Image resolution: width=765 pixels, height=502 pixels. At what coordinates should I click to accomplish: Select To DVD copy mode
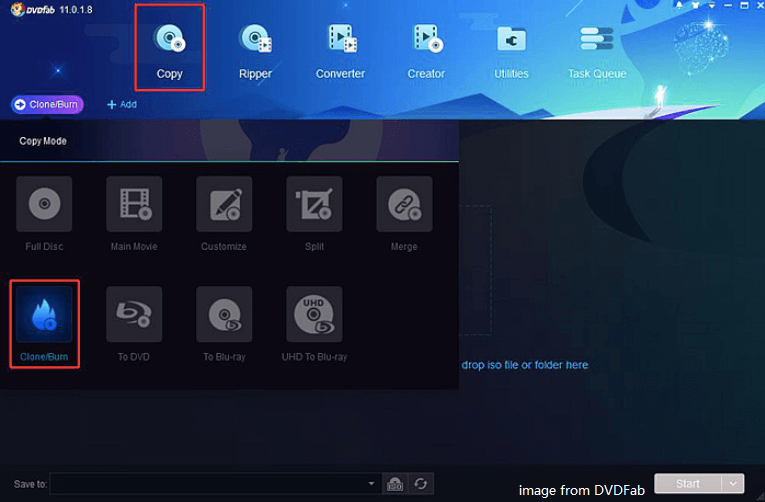click(x=134, y=324)
